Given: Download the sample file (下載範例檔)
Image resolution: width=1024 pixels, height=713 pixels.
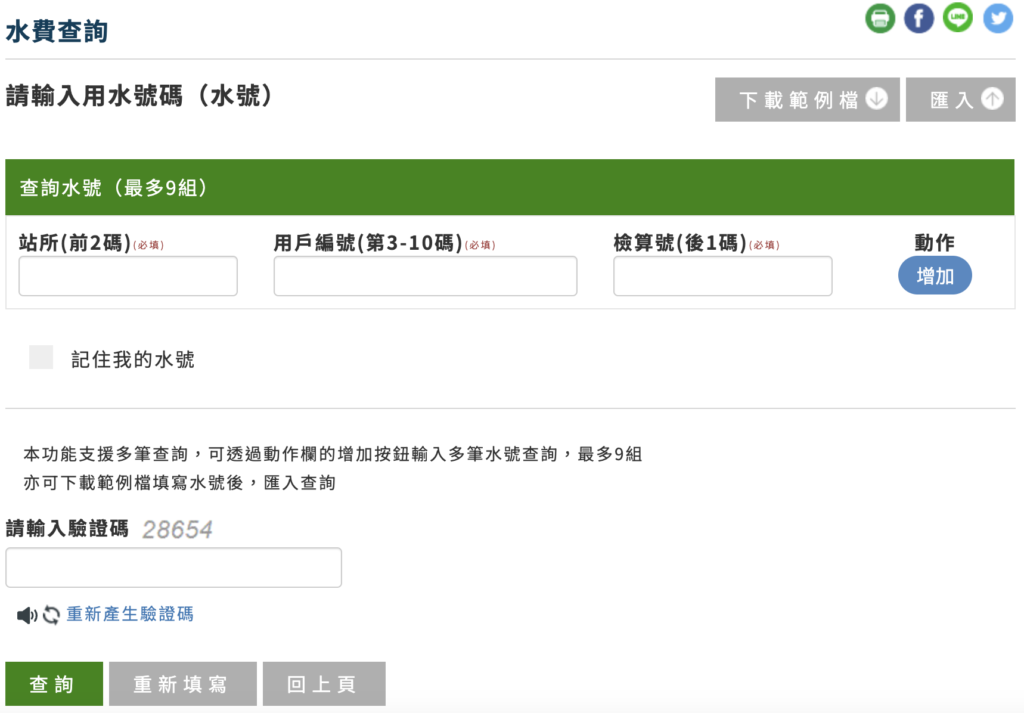Looking at the screenshot, I should 807,100.
